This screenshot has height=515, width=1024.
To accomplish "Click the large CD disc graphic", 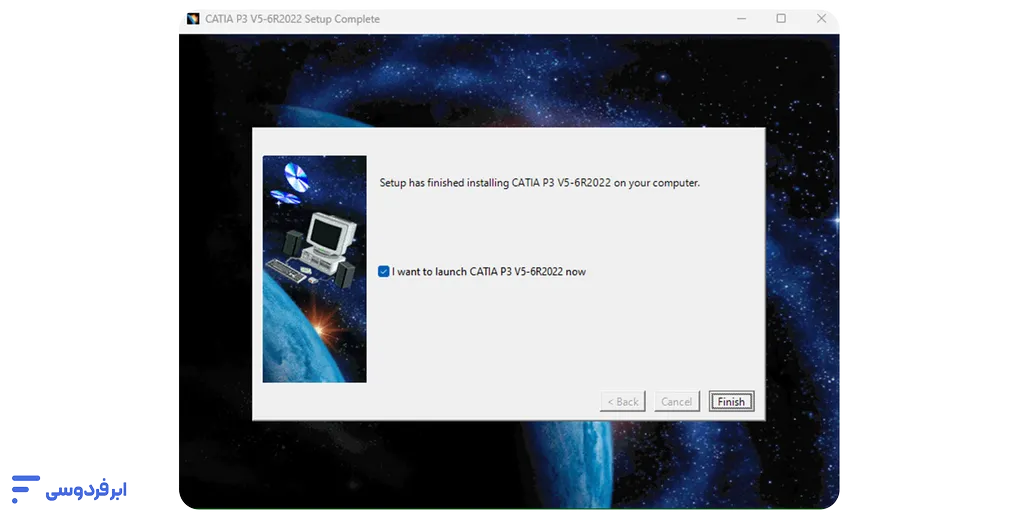I will 297,176.
